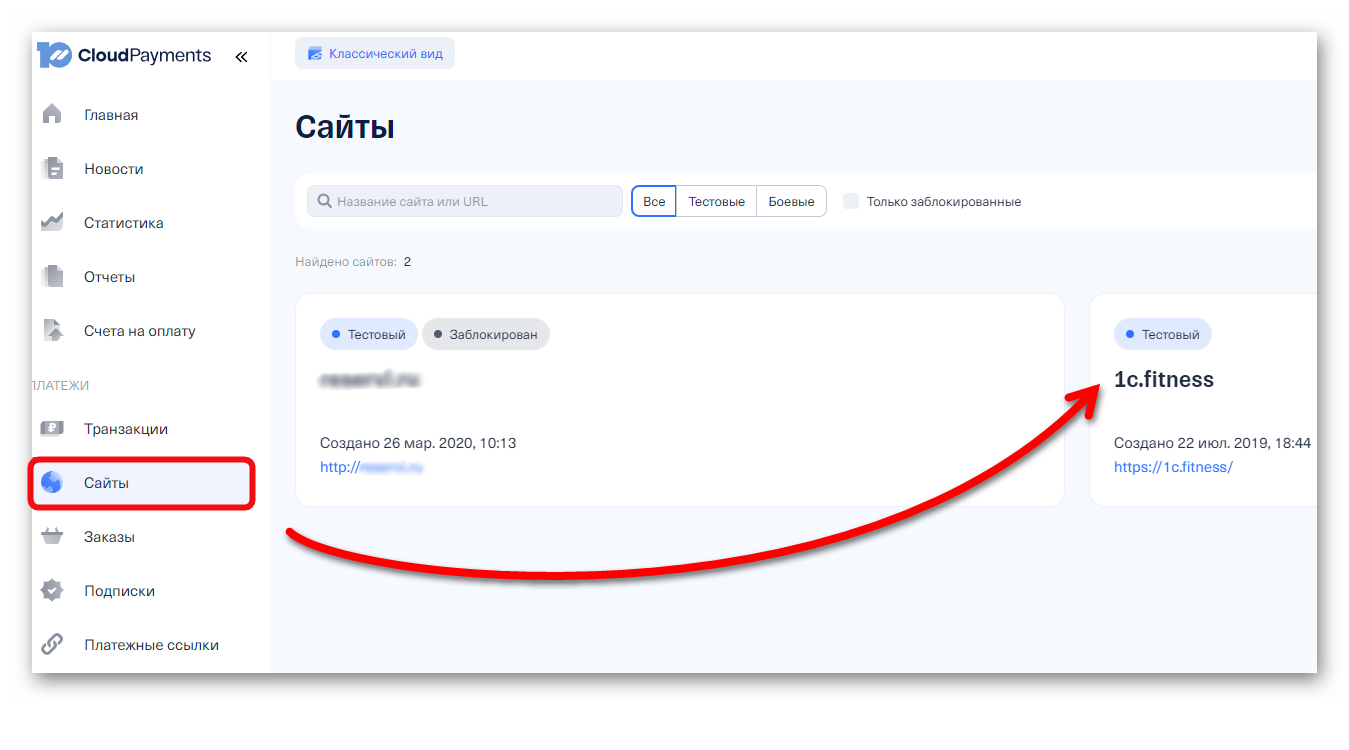Click the badge icon beside Подписки

52,591
